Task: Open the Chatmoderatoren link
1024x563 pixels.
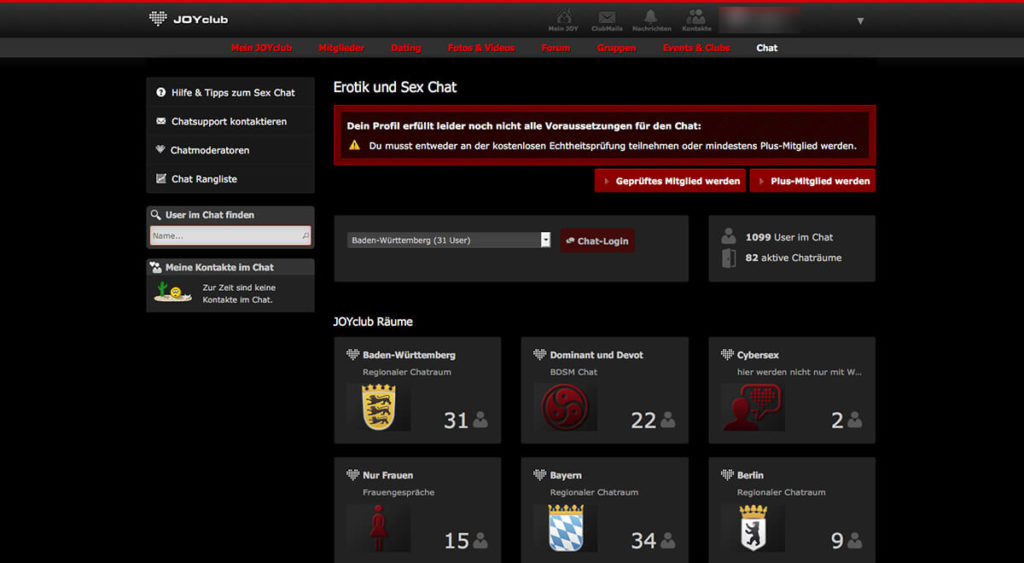Action: [210, 150]
